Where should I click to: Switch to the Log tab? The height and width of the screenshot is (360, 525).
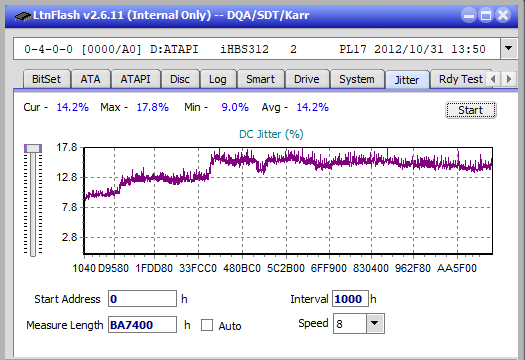click(x=218, y=79)
